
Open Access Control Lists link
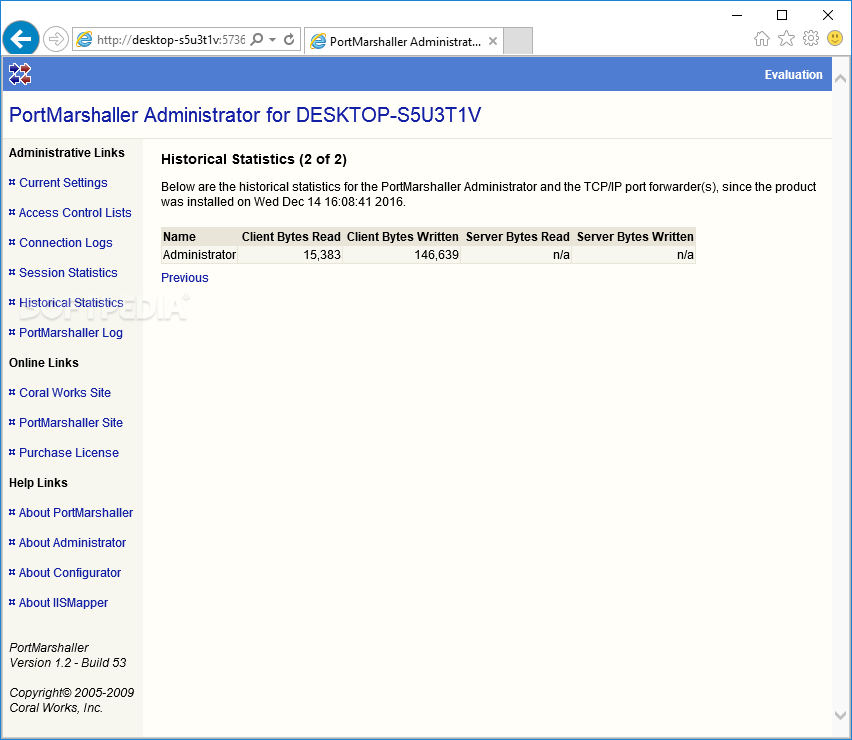(x=75, y=213)
